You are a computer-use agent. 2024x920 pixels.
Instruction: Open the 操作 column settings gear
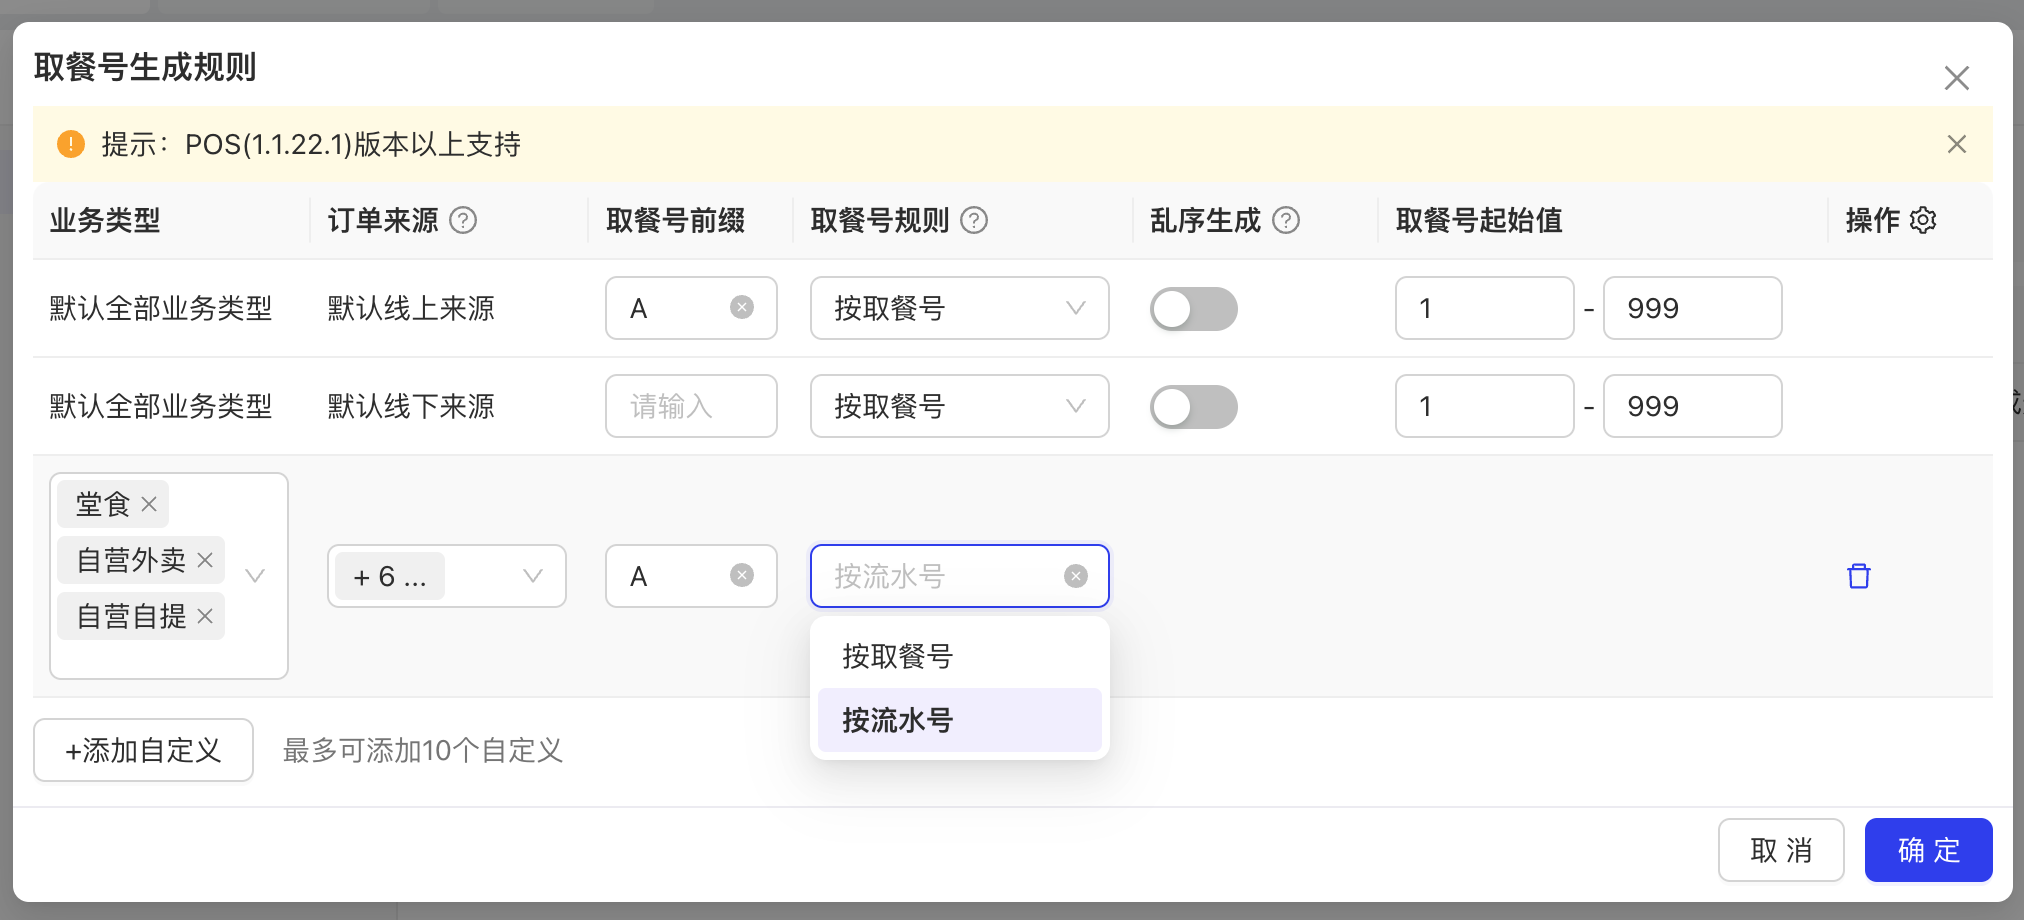[x=1923, y=220]
